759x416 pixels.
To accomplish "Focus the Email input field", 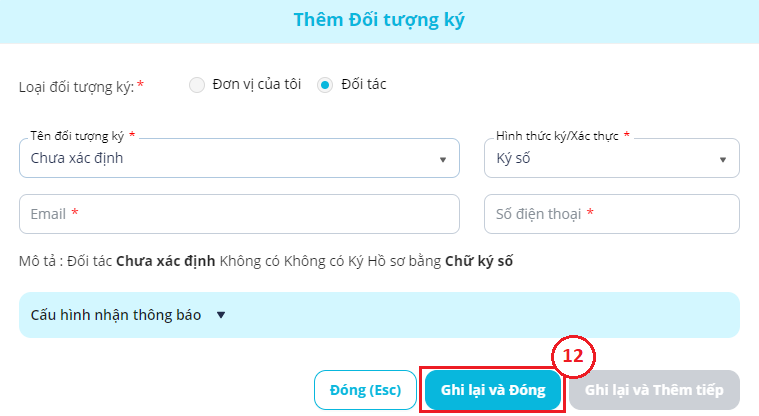I will click(239, 214).
